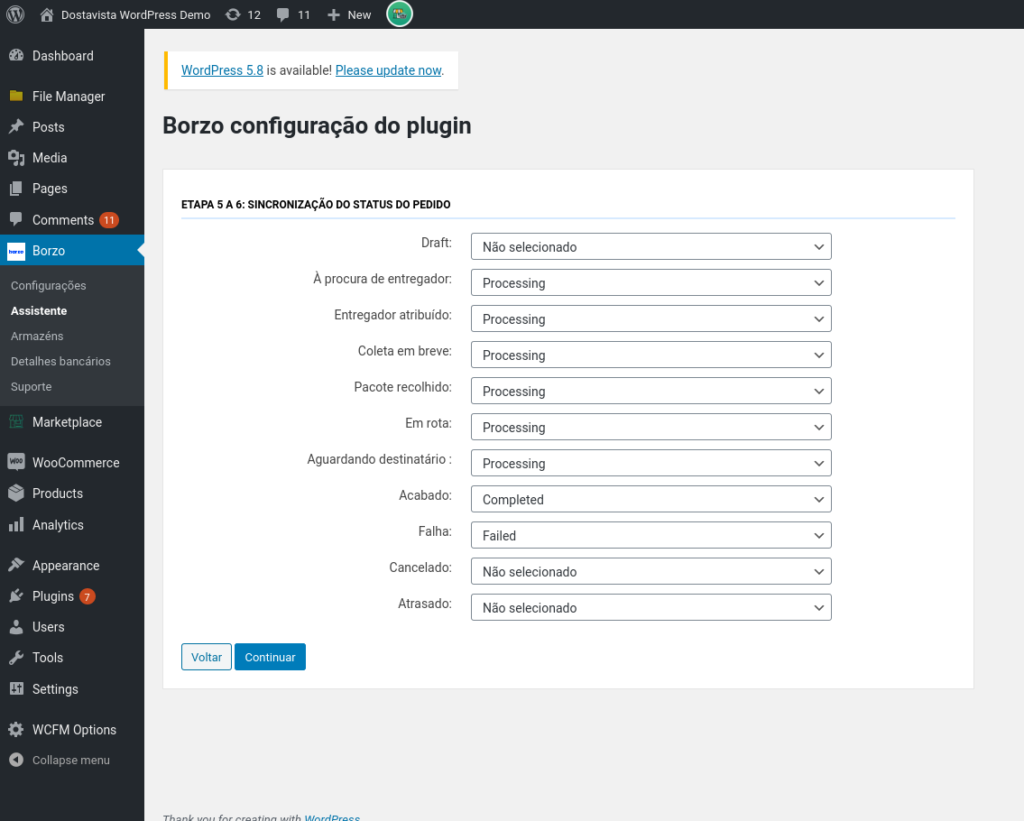Click the WordPress logo icon
This screenshot has height=821, width=1024.
click(15, 14)
